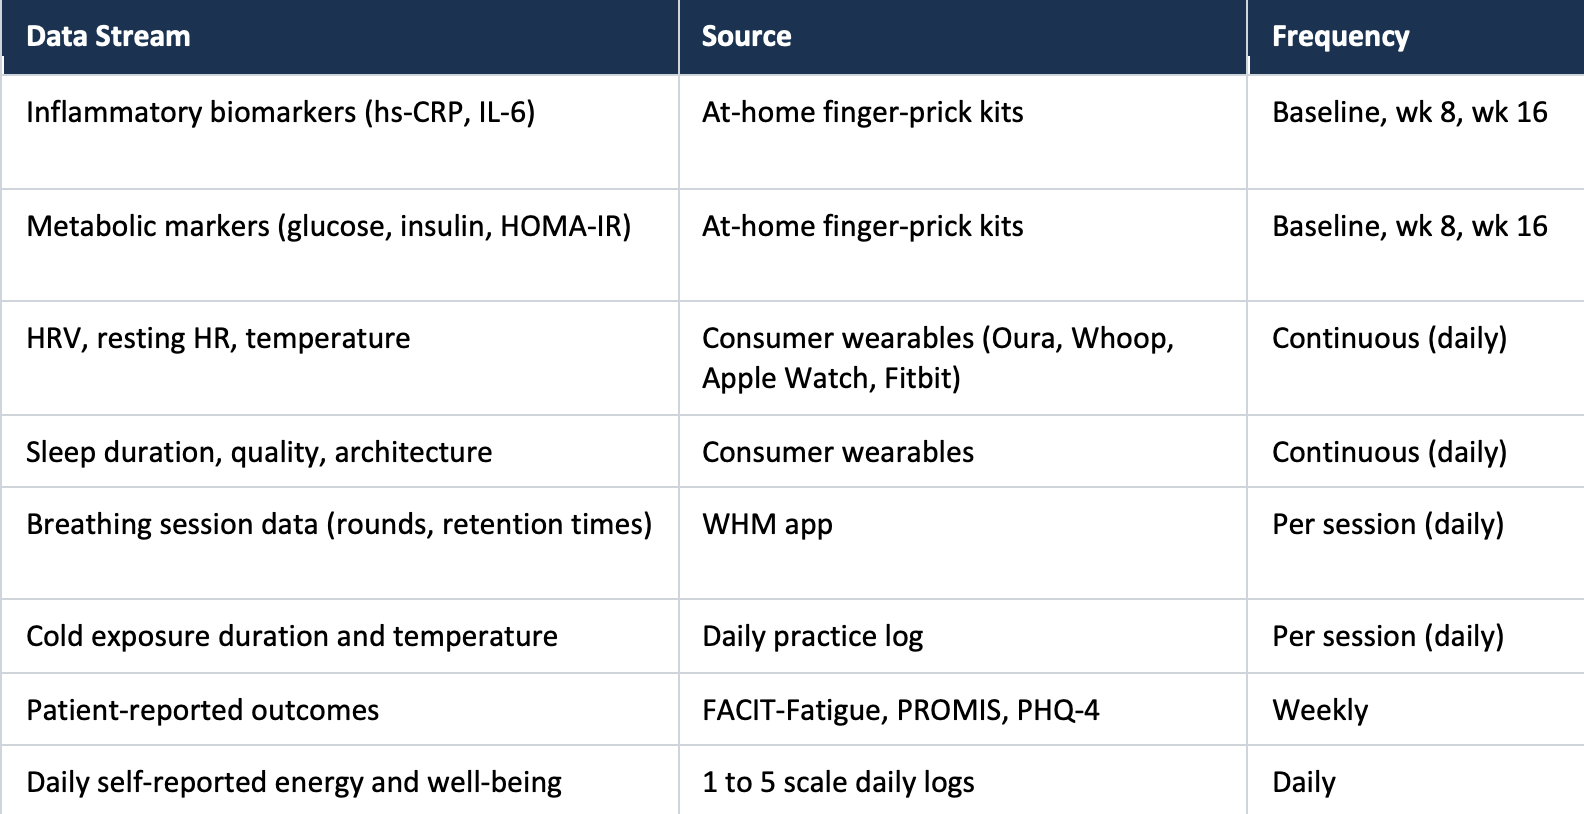Select the Metabolic markers cell
This screenshot has width=1584, height=814.
tap(328, 226)
